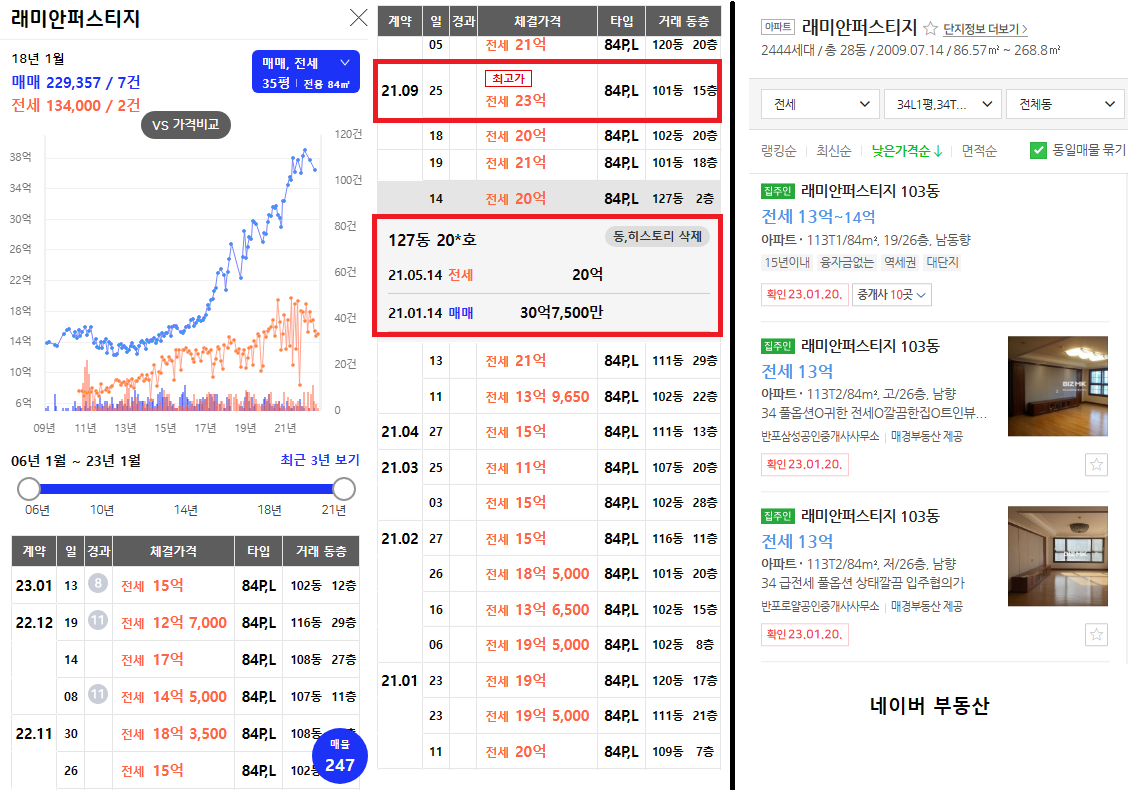Open the 매매, 전세 35평 dropdown
This screenshot has width=1143, height=790.
[306, 72]
